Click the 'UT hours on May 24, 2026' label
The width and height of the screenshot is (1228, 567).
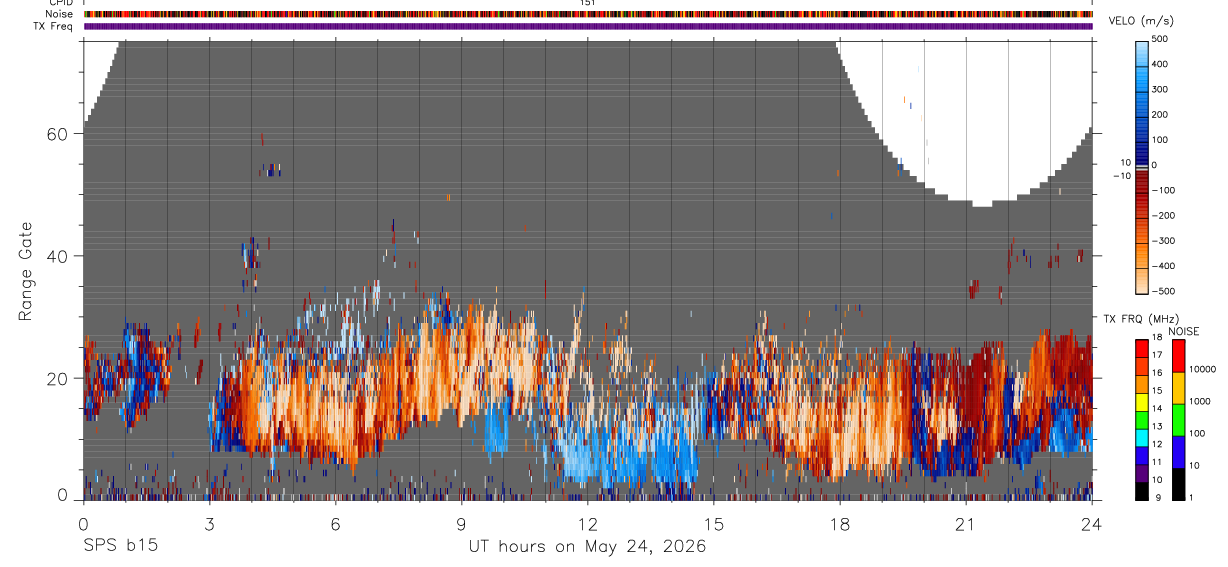[588, 546]
